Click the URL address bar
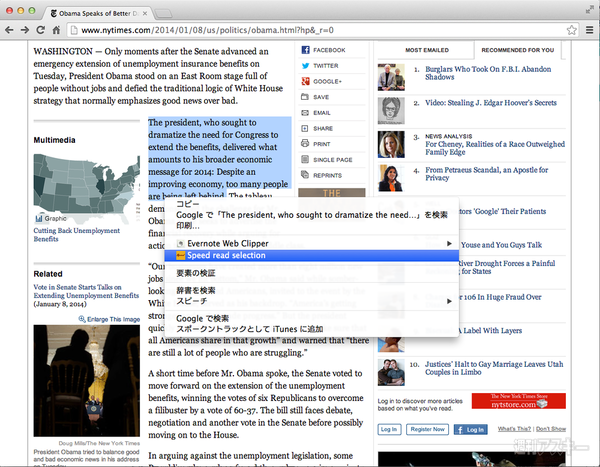Screen dimensions: 600x467 pos(321,30)
